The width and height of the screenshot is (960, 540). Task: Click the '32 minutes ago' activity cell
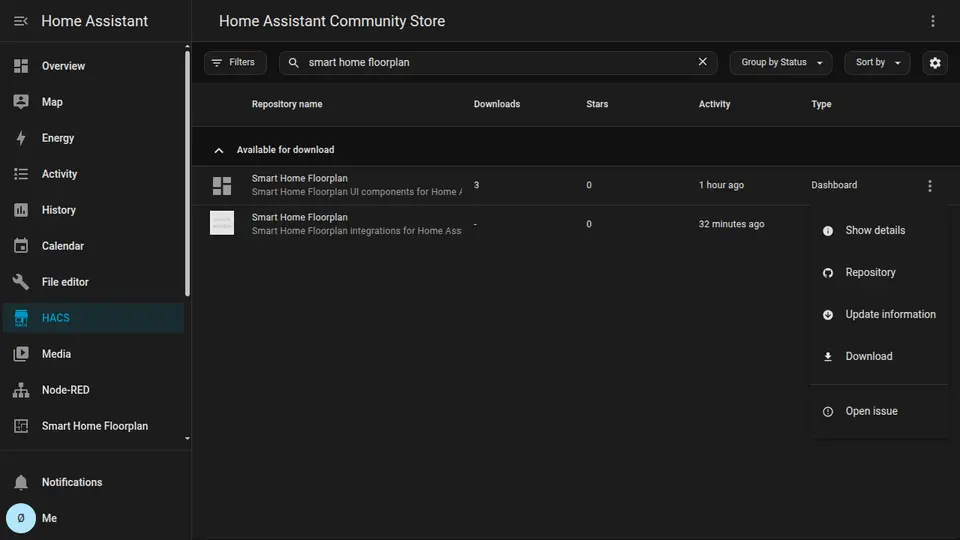[731, 224]
